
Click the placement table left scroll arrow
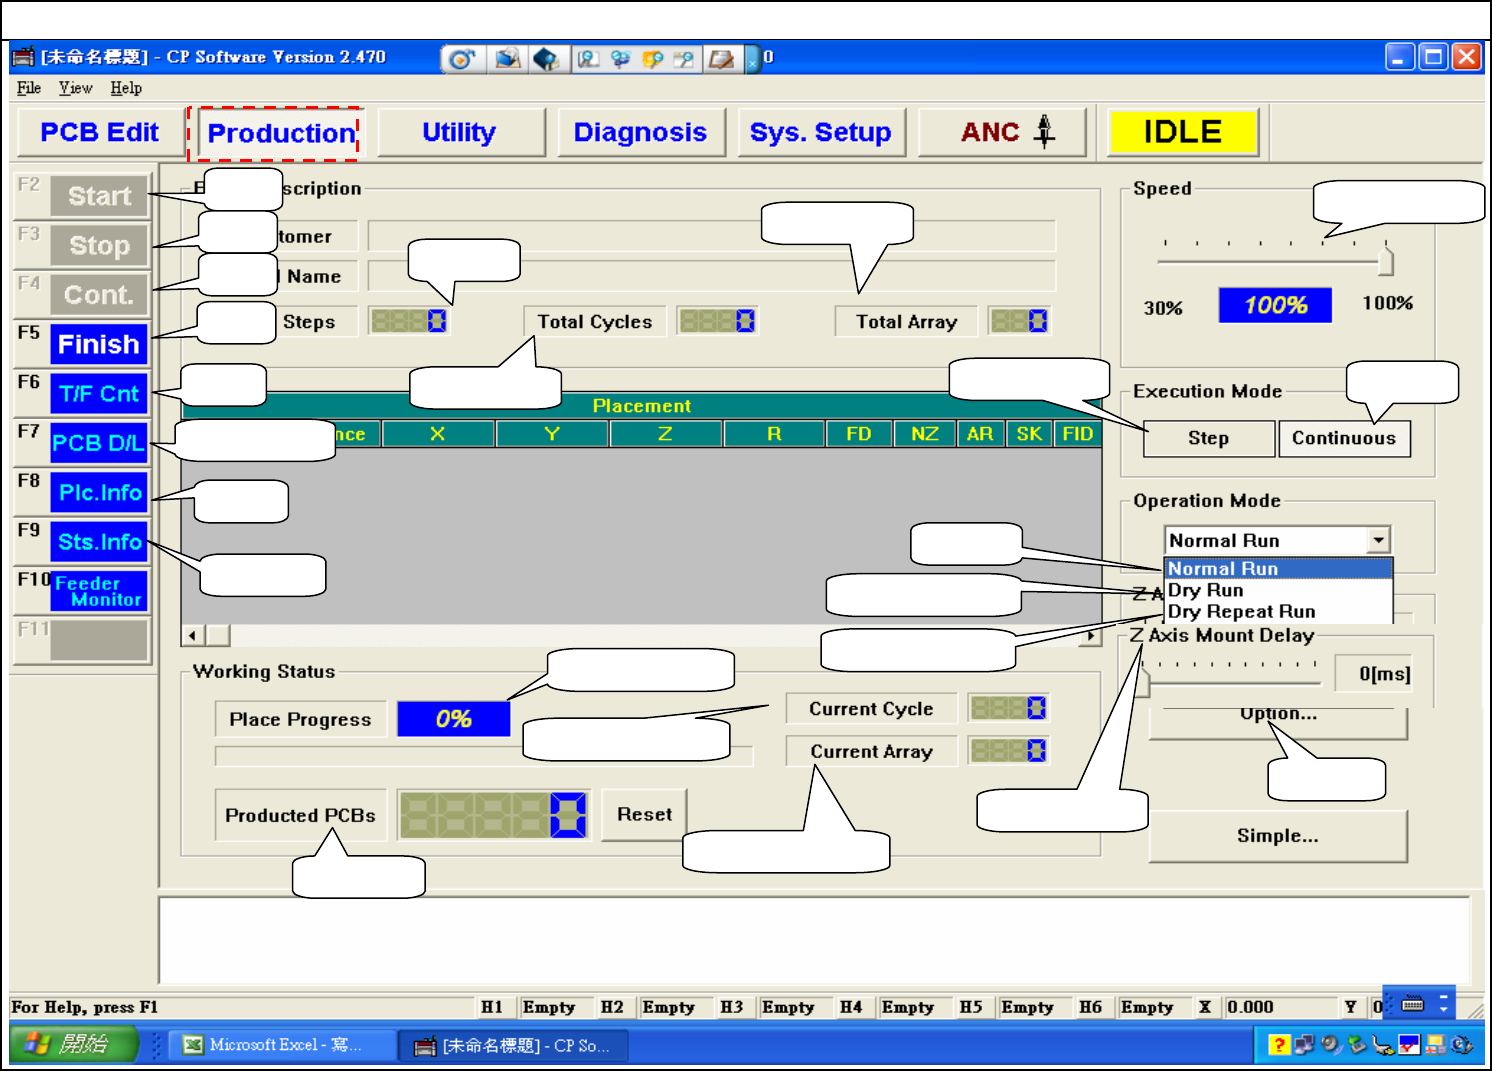pyautogui.click(x=193, y=635)
